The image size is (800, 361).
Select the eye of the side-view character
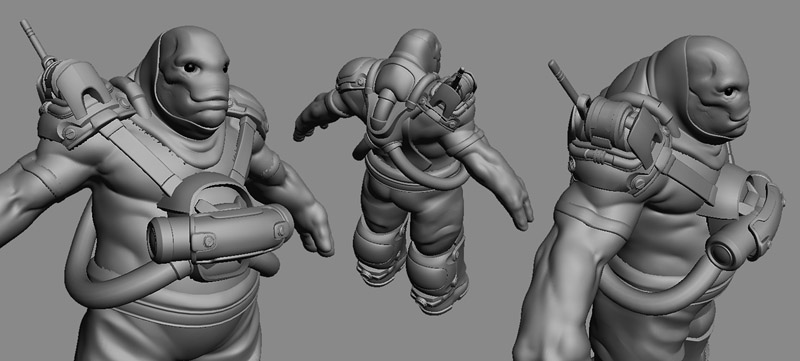729,91
